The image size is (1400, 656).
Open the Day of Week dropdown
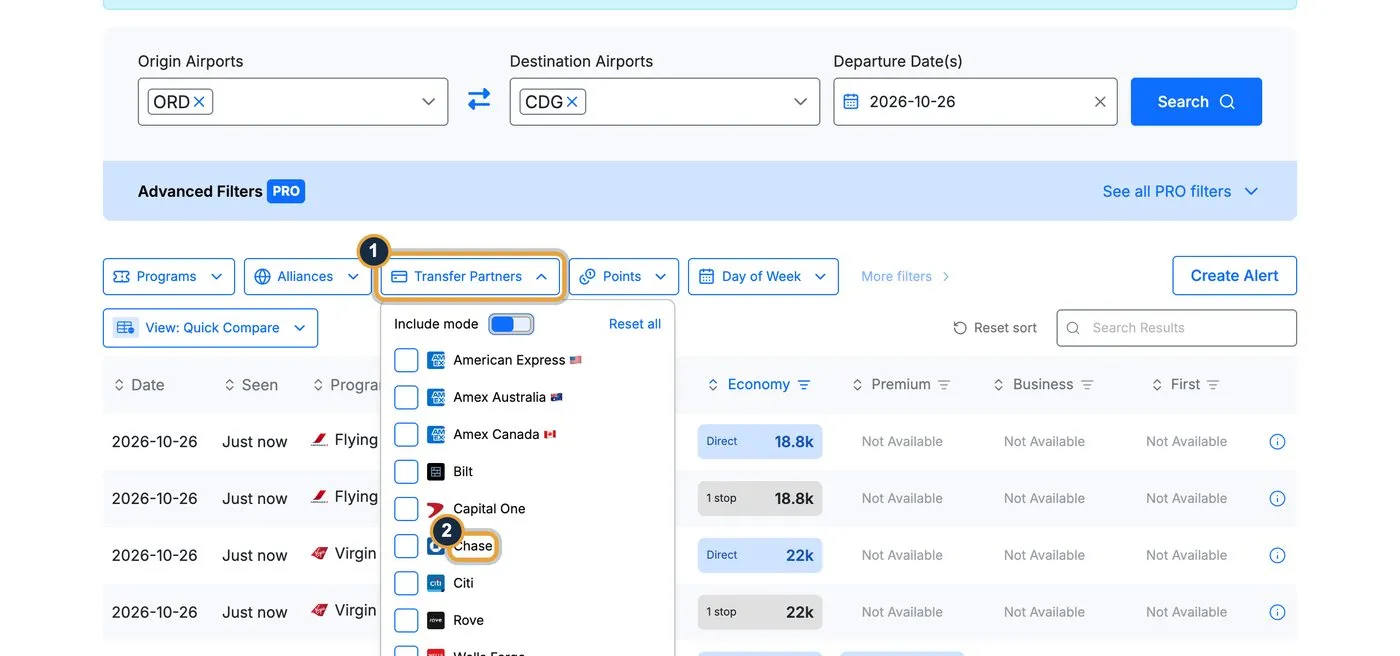[763, 277]
